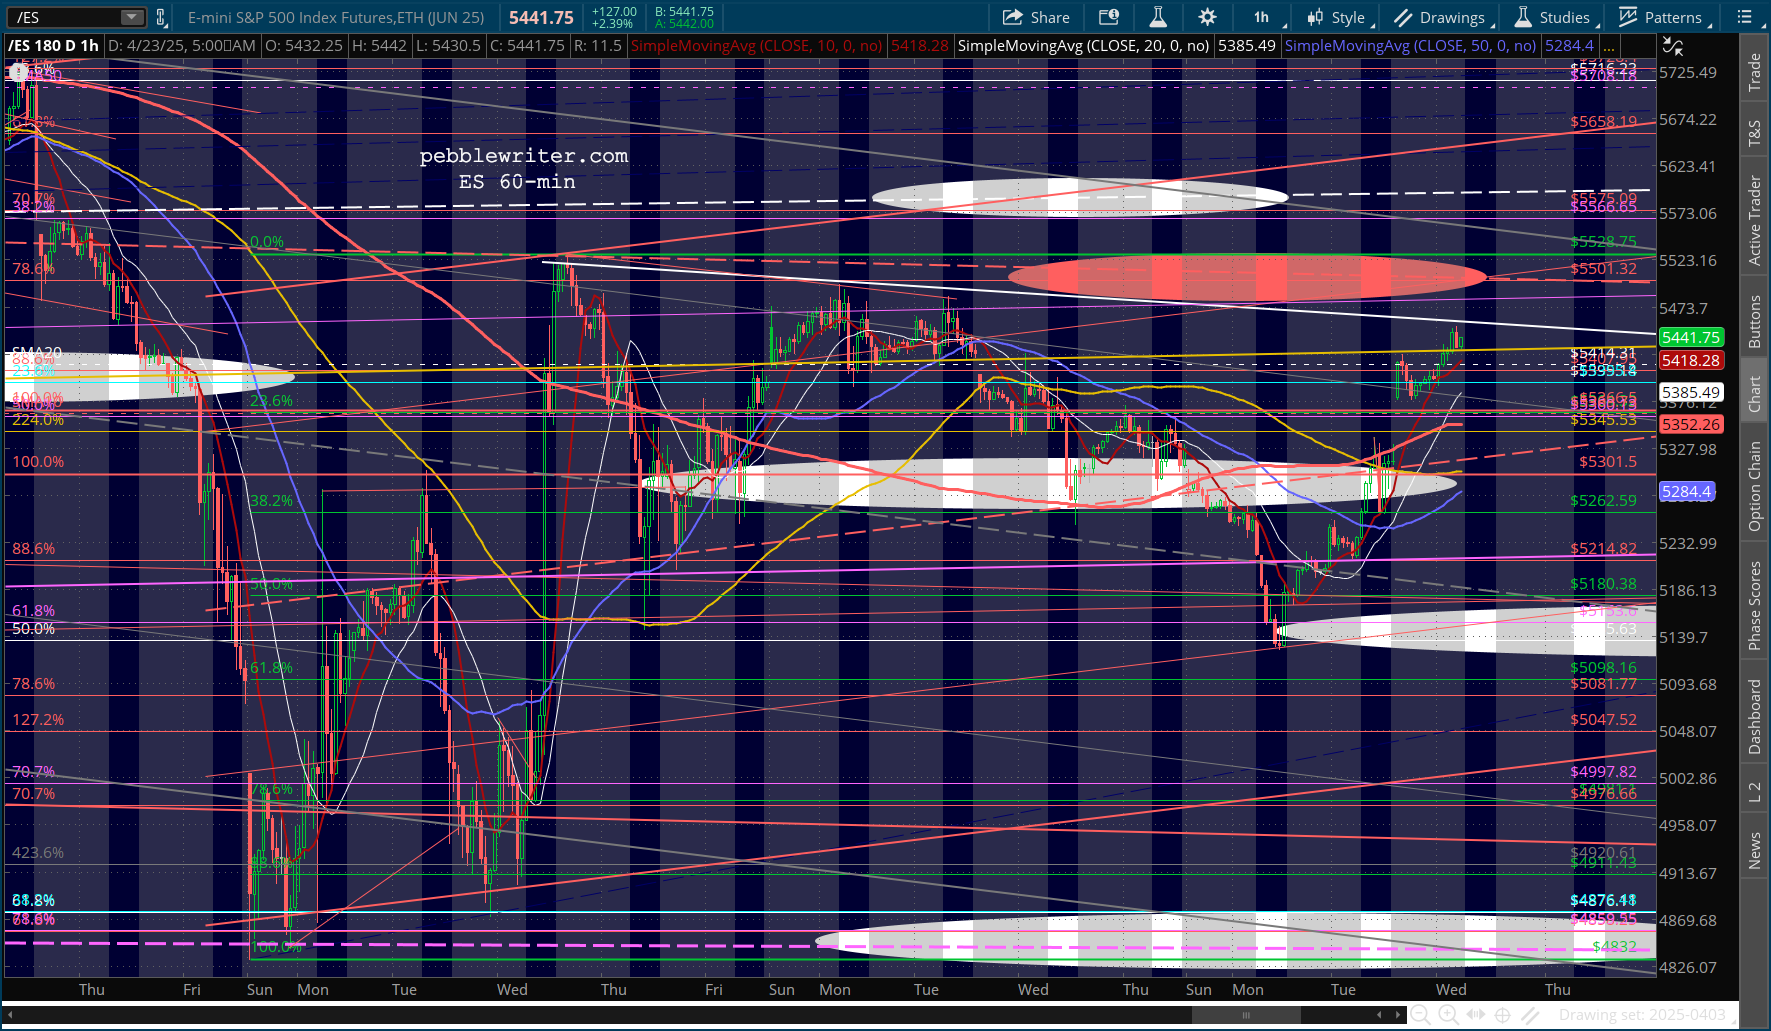Select the drawing lines tool icon
This screenshot has width=1771, height=1031.
click(1530, 1015)
